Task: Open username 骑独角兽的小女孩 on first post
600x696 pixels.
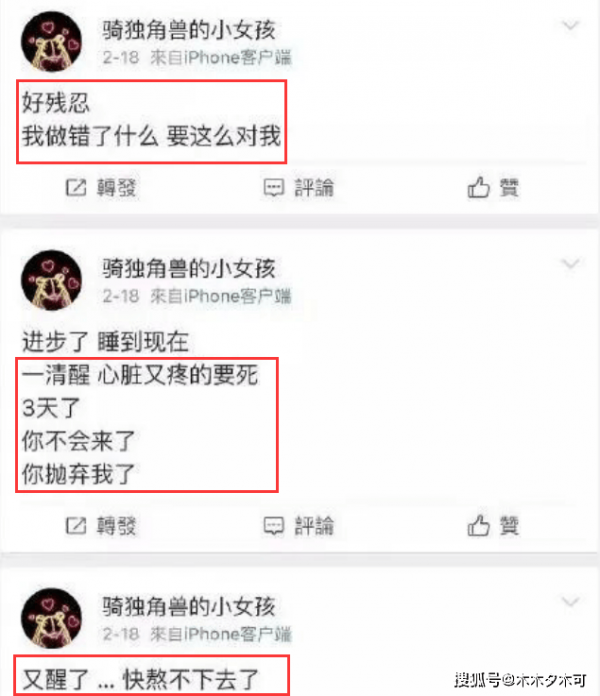Action: [x=189, y=30]
